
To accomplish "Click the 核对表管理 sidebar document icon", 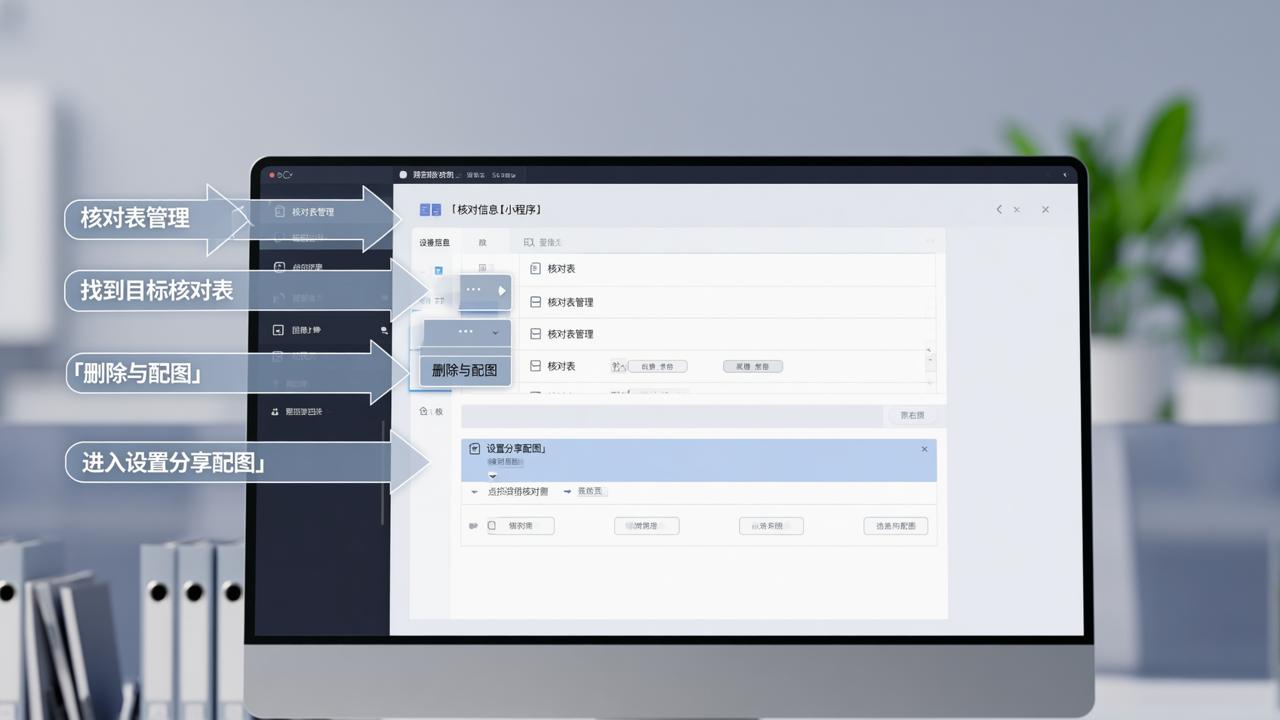I will 279,212.
